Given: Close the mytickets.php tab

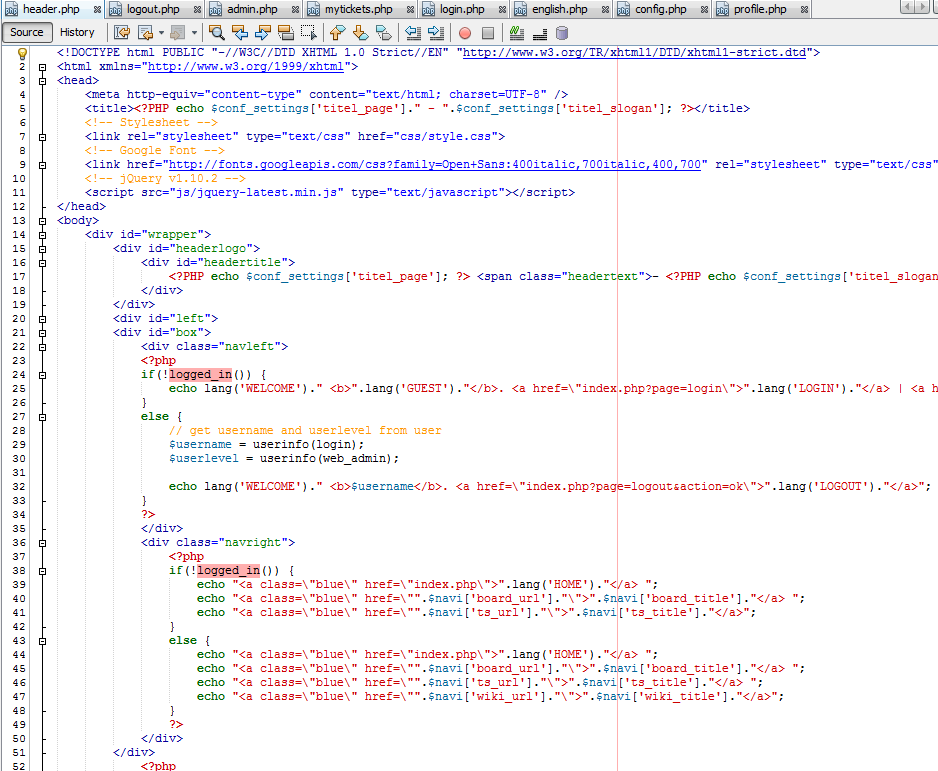Looking at the screenshot, I should click(410, 10).
